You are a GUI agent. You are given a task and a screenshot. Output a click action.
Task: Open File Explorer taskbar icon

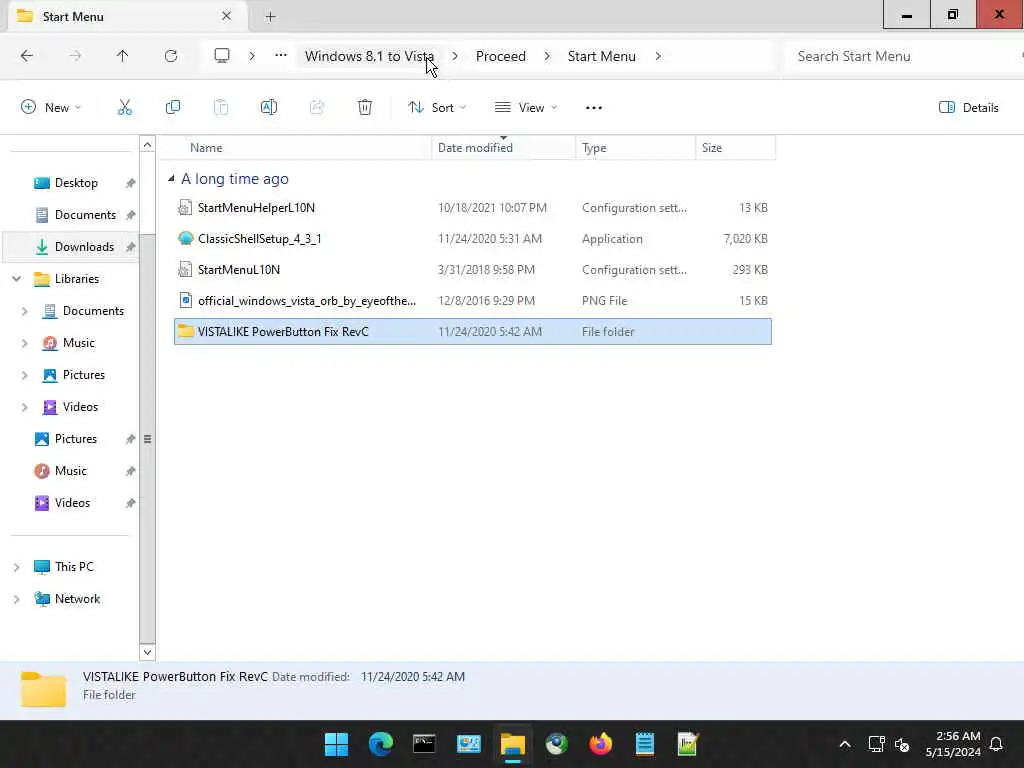513,744
